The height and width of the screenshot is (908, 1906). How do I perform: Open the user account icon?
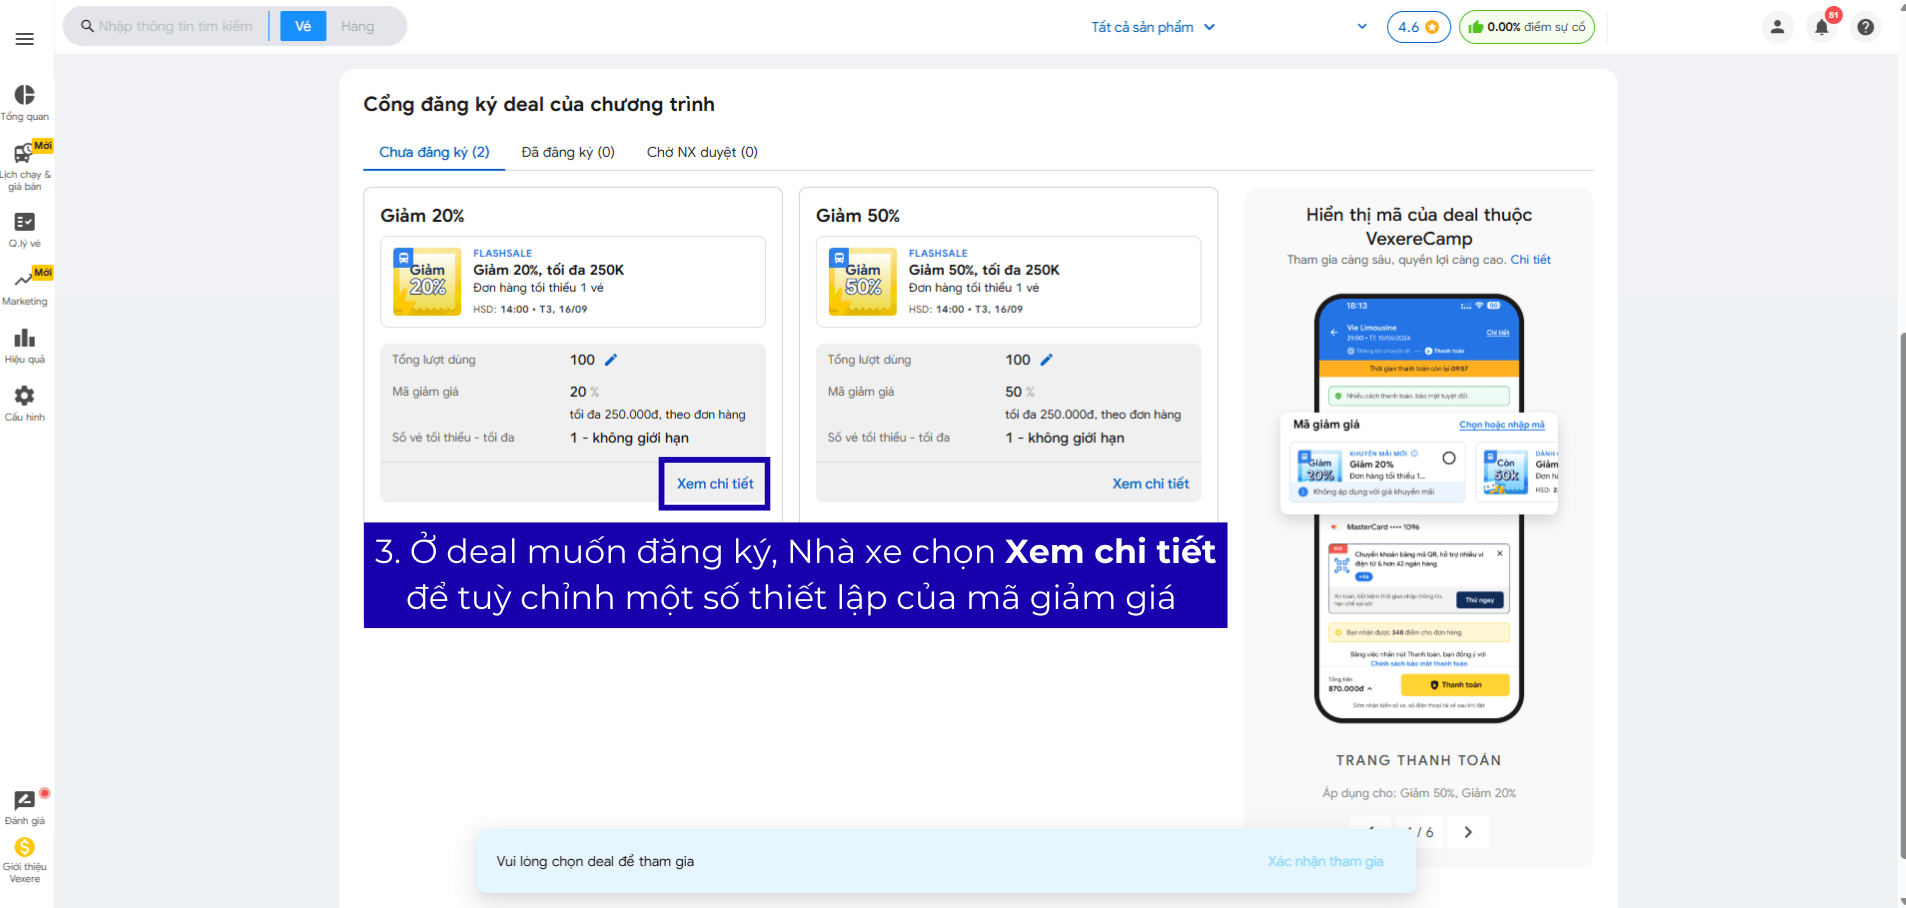[x=1777, y=27]
